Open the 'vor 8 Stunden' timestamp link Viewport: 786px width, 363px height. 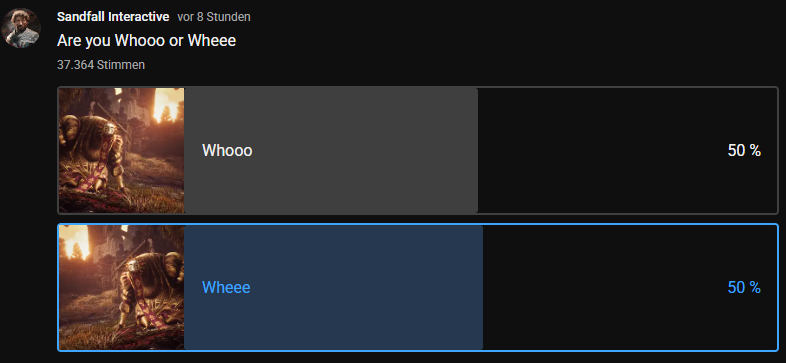[x=214, y=17]
